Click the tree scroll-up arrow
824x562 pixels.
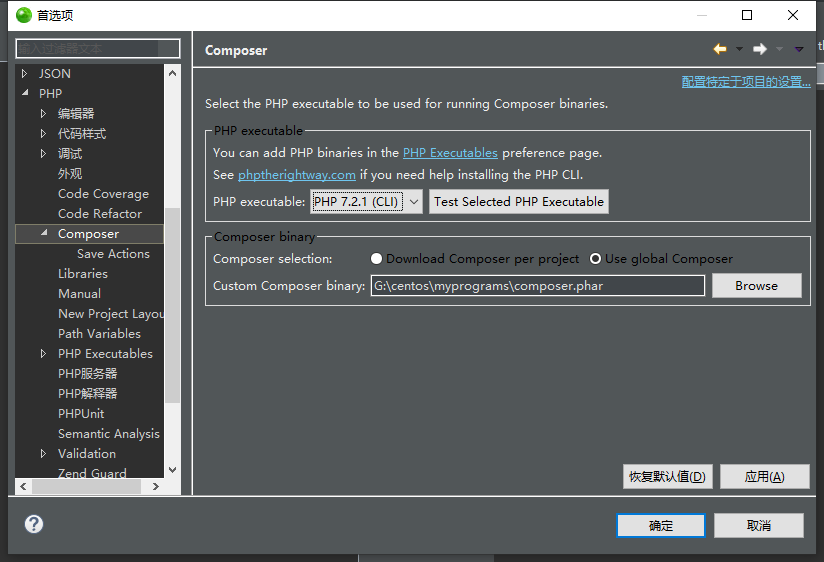(x=172, y=74)
